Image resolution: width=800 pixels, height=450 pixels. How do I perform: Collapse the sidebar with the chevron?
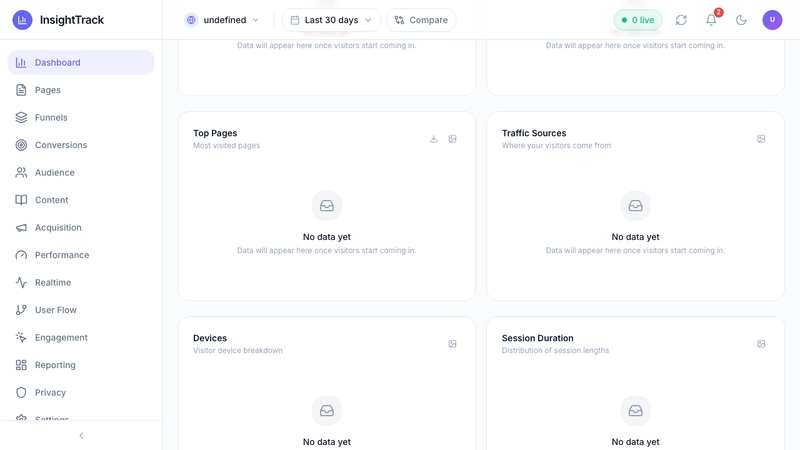coord(81,436)
